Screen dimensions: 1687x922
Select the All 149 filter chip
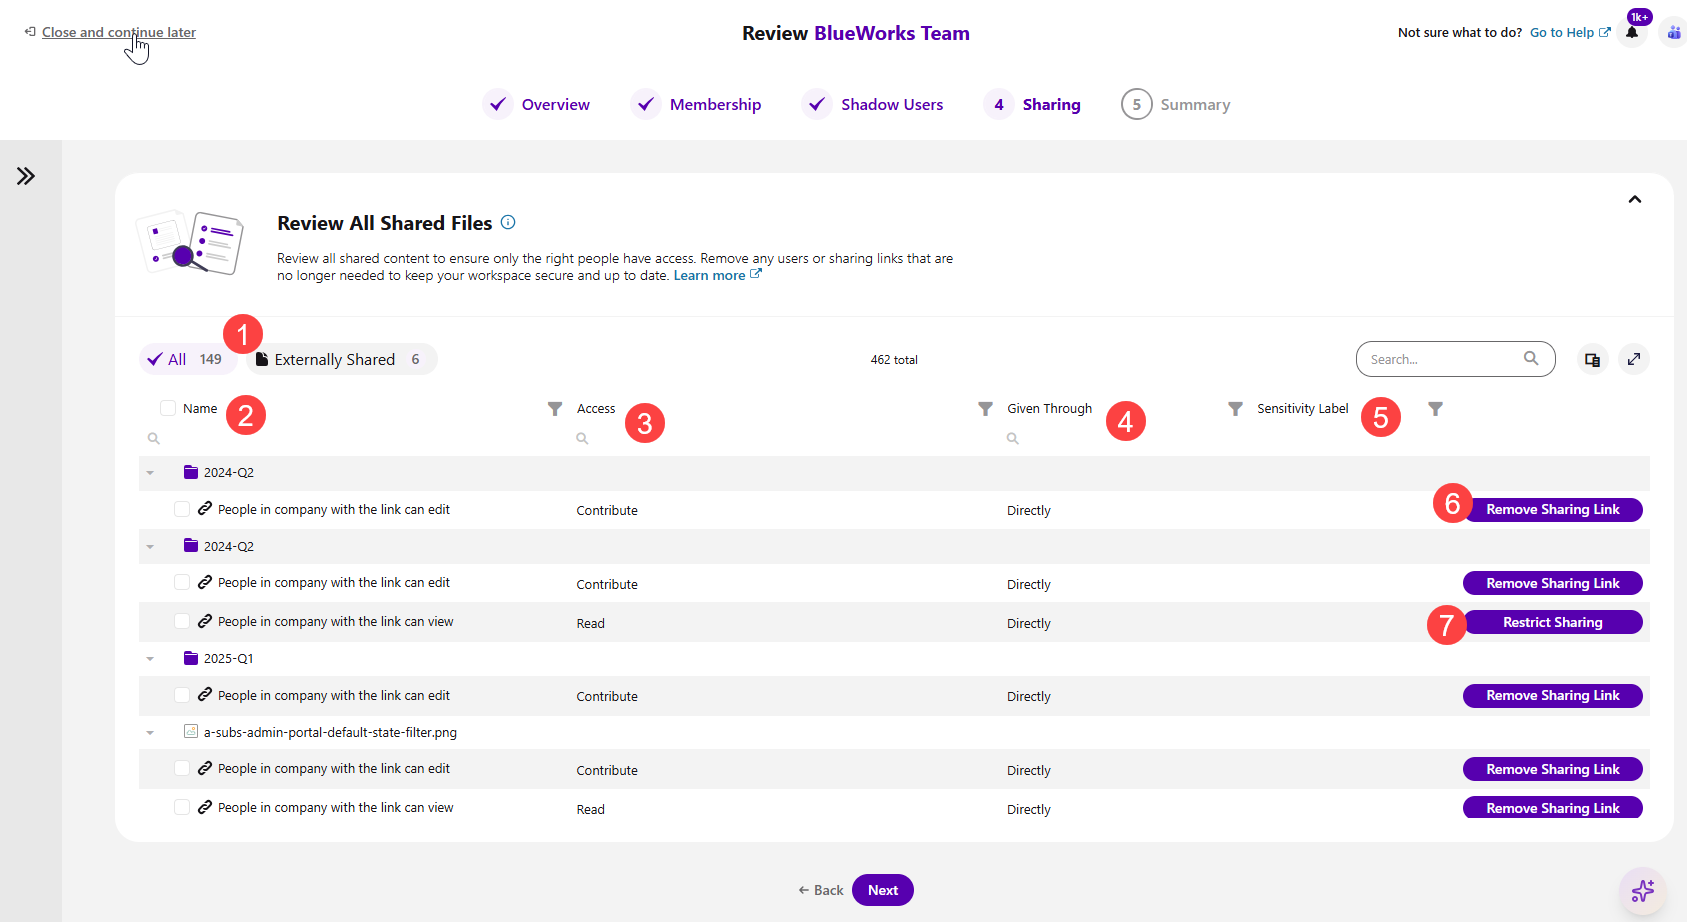(186, 359)
